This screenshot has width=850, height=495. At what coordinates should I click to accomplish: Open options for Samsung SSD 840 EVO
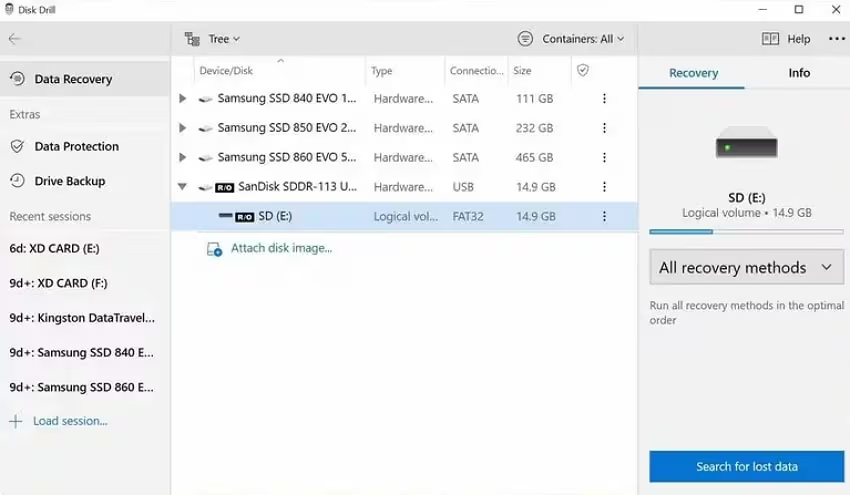click(604, 99)
